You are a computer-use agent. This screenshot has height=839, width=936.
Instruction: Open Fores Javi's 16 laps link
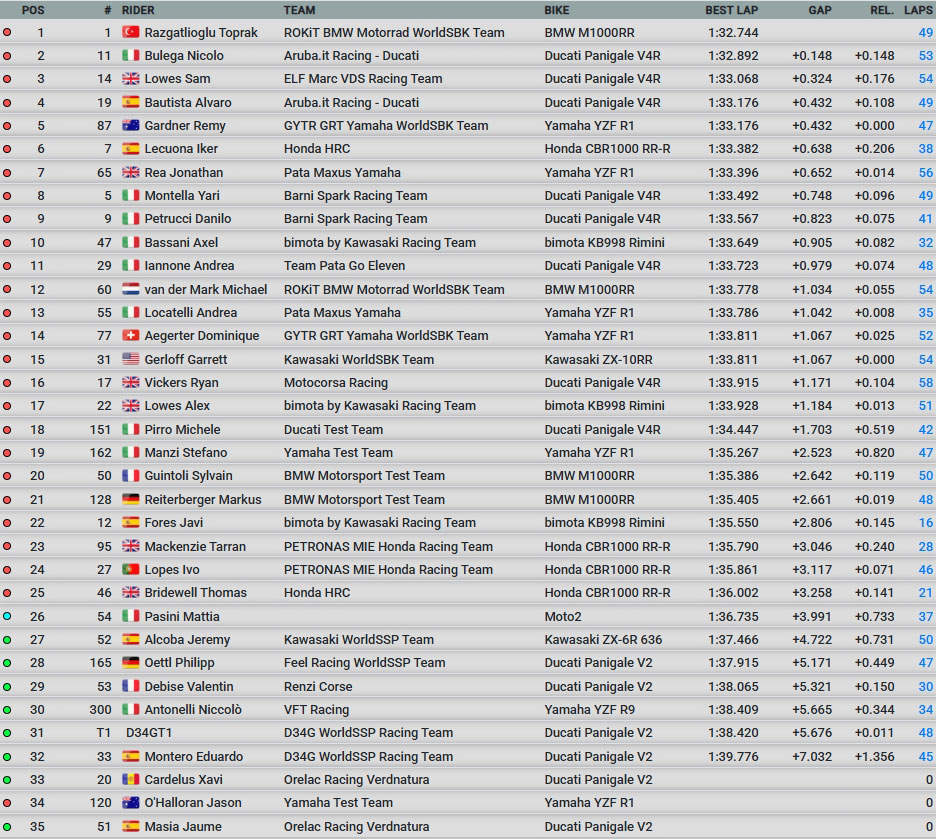[x=925, y=523]
